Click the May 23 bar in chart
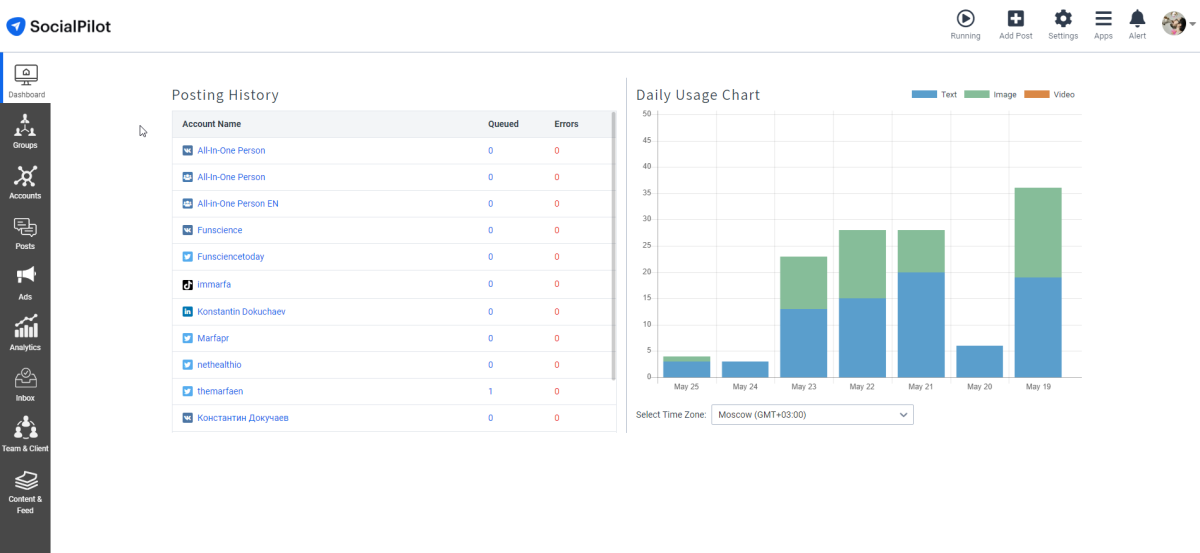1200x553 pixels. click(x=803, y=317)
